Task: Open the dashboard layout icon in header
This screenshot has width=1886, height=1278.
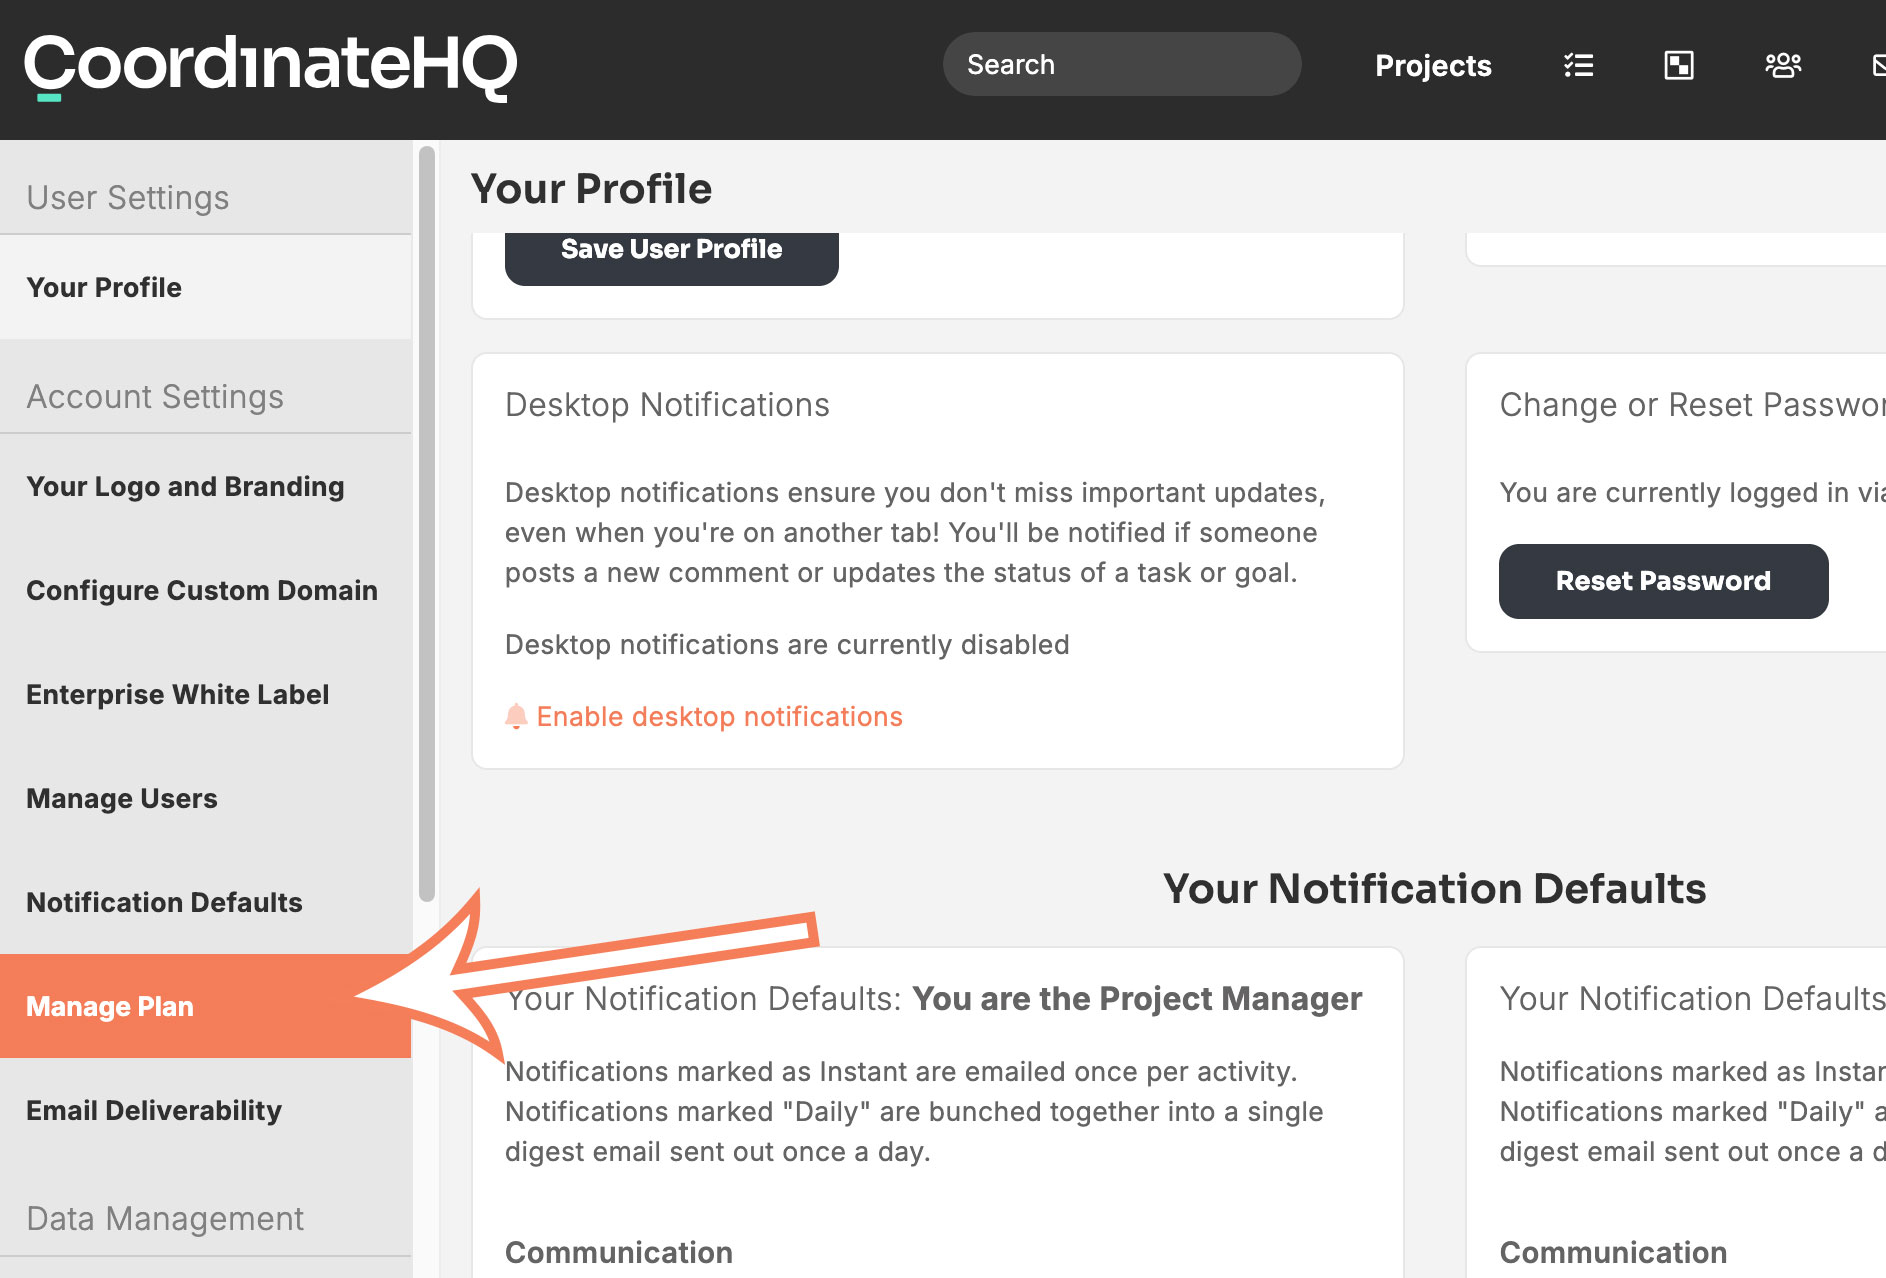Action: click(1679, 66)
